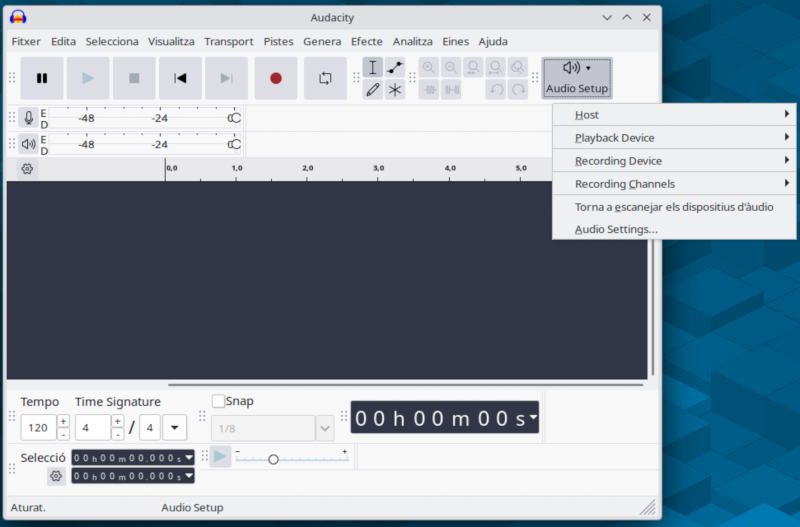Click the Tempo value field
This screenshot has width=800, height=527.
[x=39, y=428]
